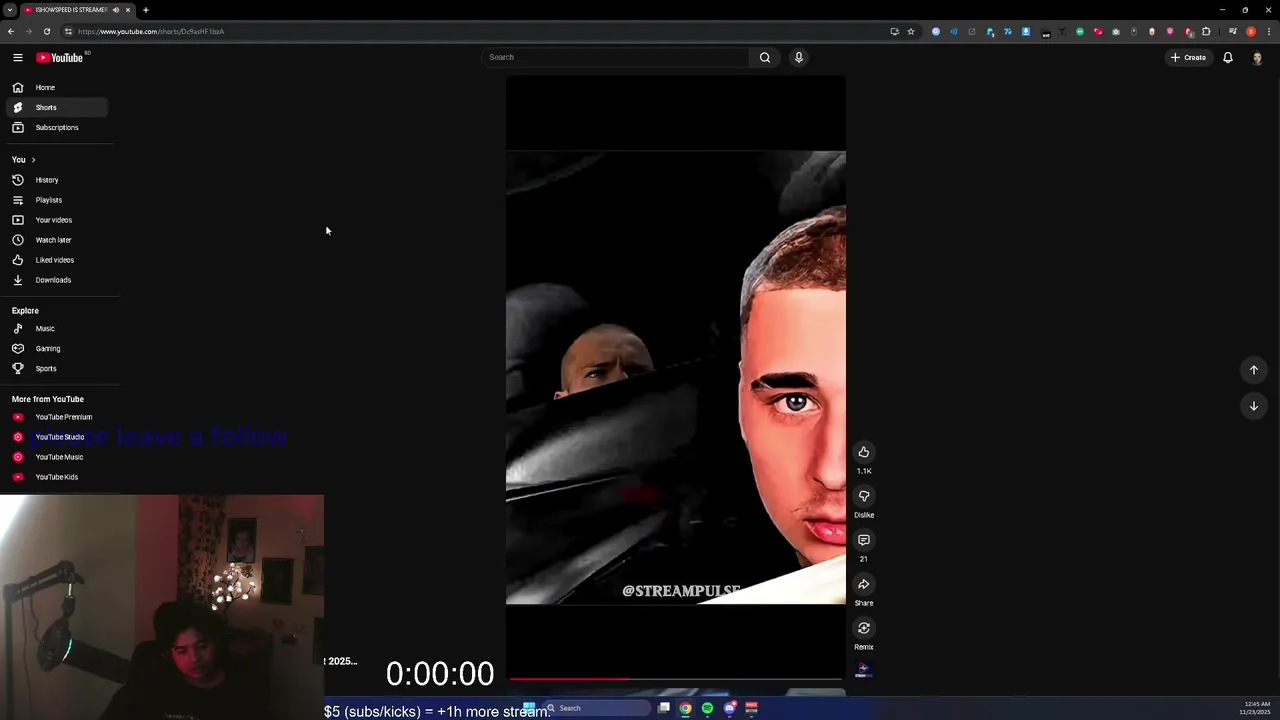This screenshot has height=720, width=1280.
Task: Share the Short
Action: point(864,584)
